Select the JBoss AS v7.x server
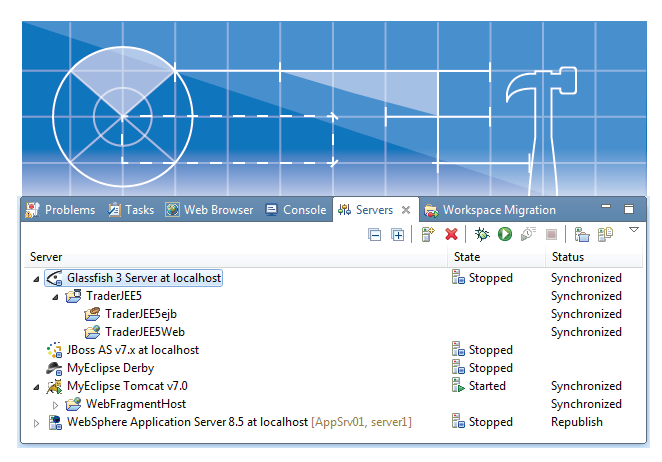662x462 pixels. point(132,350)
